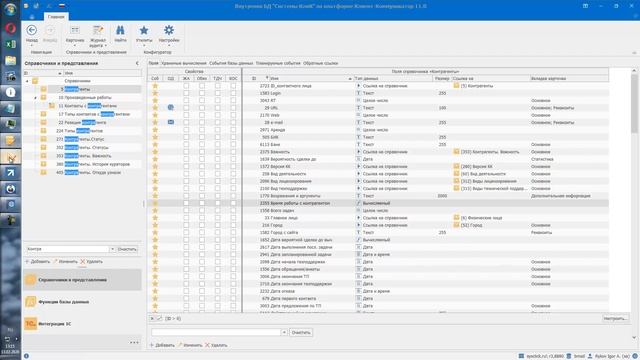Collapse the Справочники и представления panel chevron
This screenshot has height=360, width=640.
tap(137, 63)
